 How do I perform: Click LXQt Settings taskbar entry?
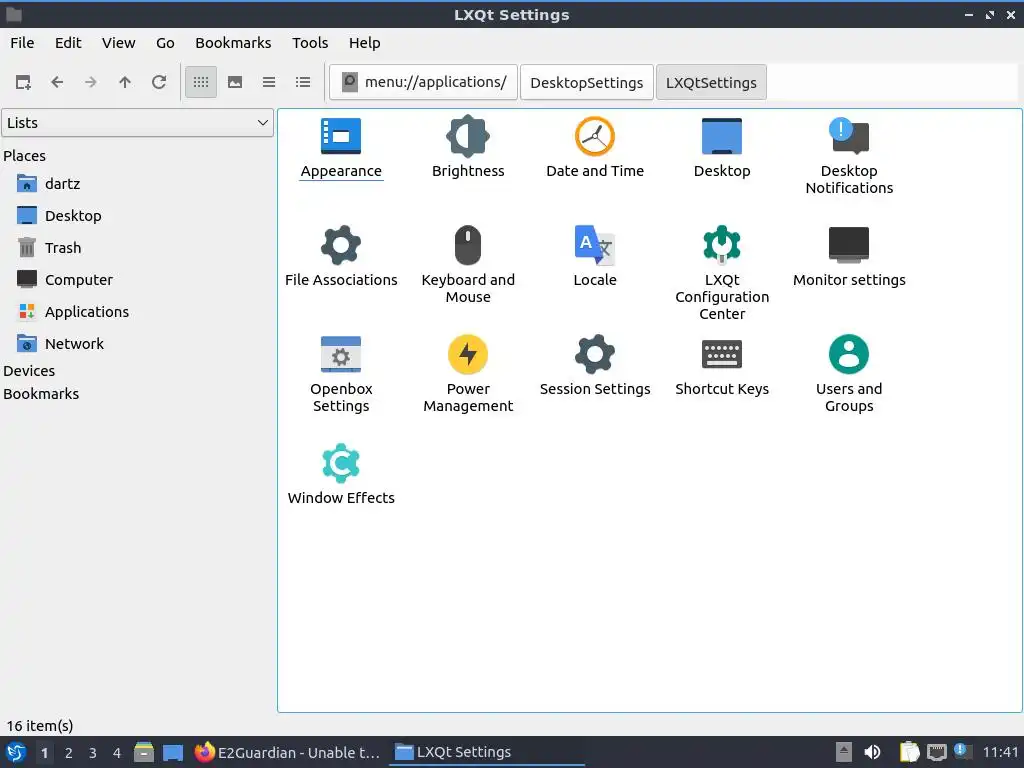(487, 752)
